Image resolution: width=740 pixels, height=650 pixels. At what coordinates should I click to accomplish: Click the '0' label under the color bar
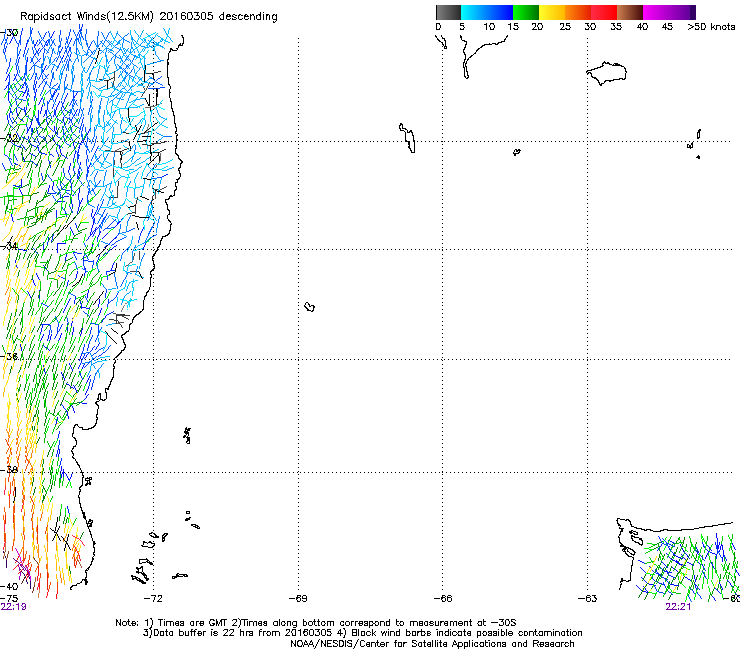pyautogui.click(x=438, y=27)
